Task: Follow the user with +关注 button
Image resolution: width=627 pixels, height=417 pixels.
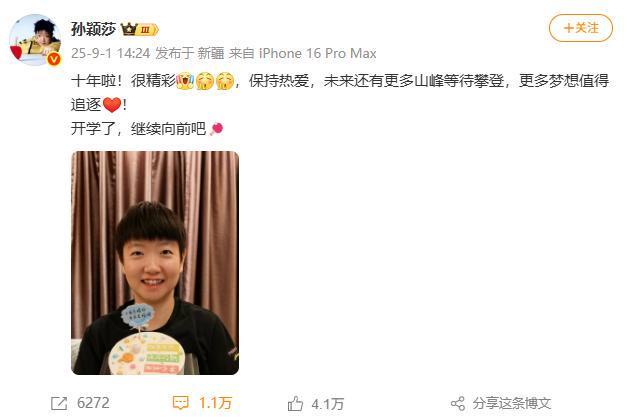Action: point(581,28)
